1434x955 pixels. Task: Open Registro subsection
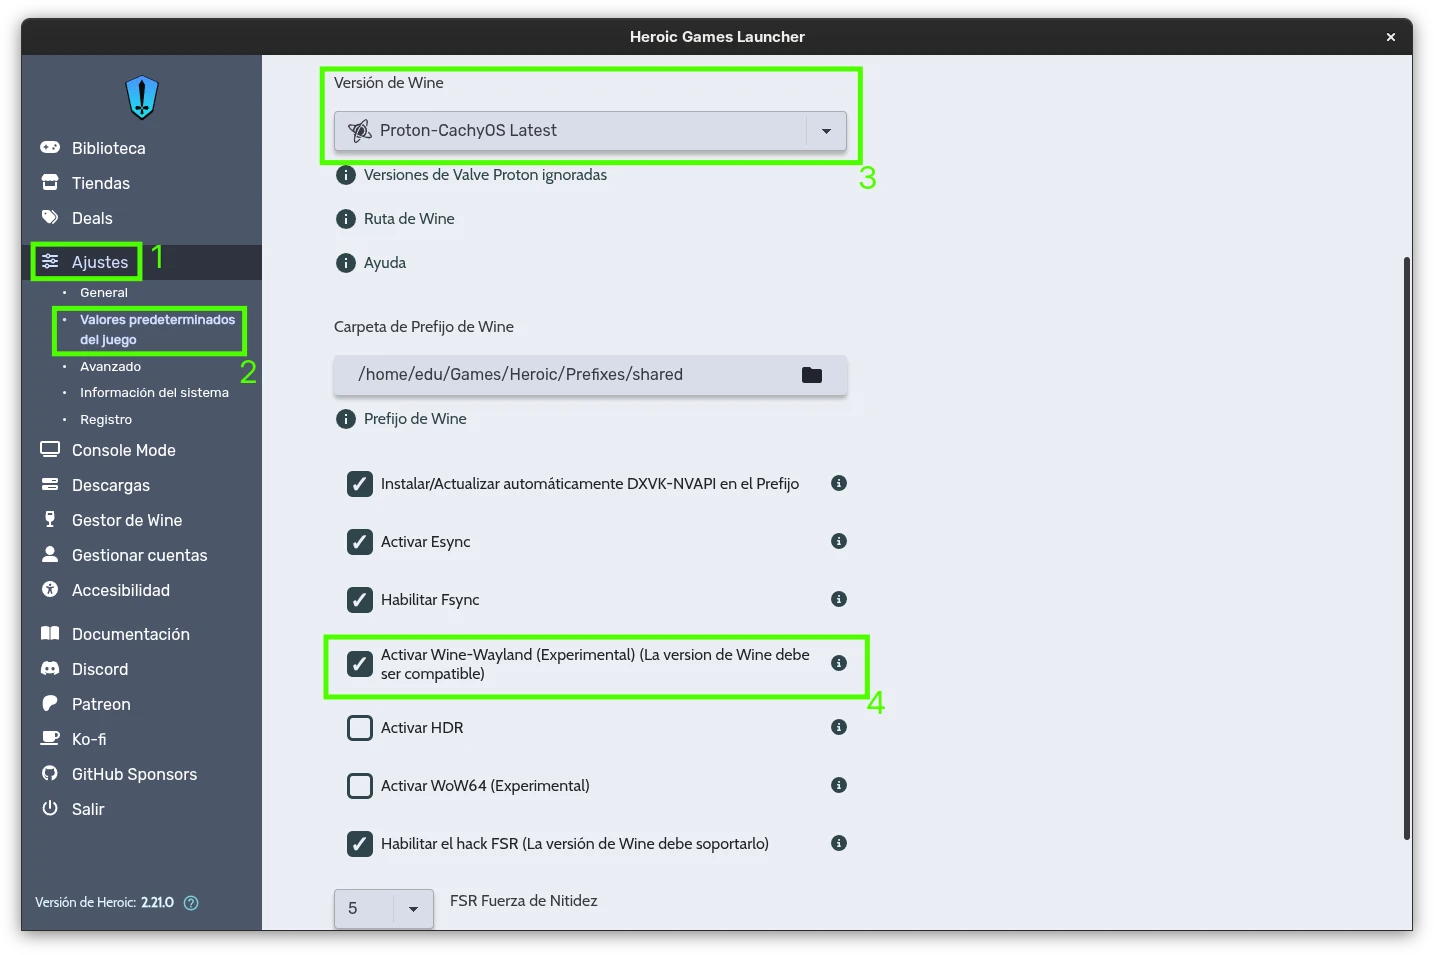click(x=106, y=420)
